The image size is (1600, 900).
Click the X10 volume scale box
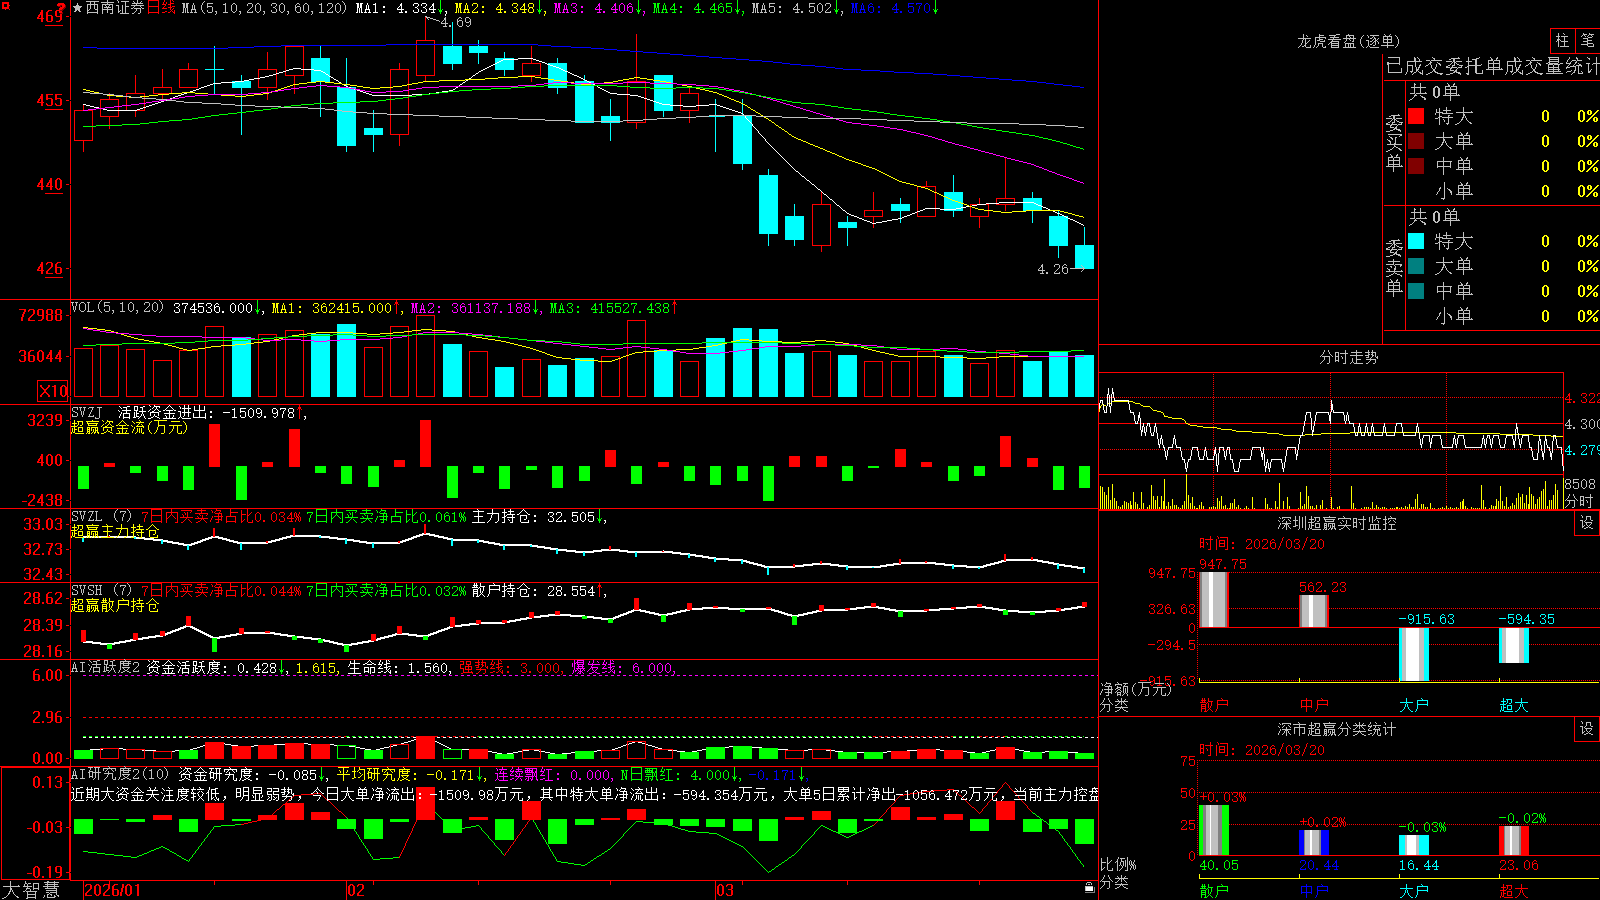click(53, 391)
